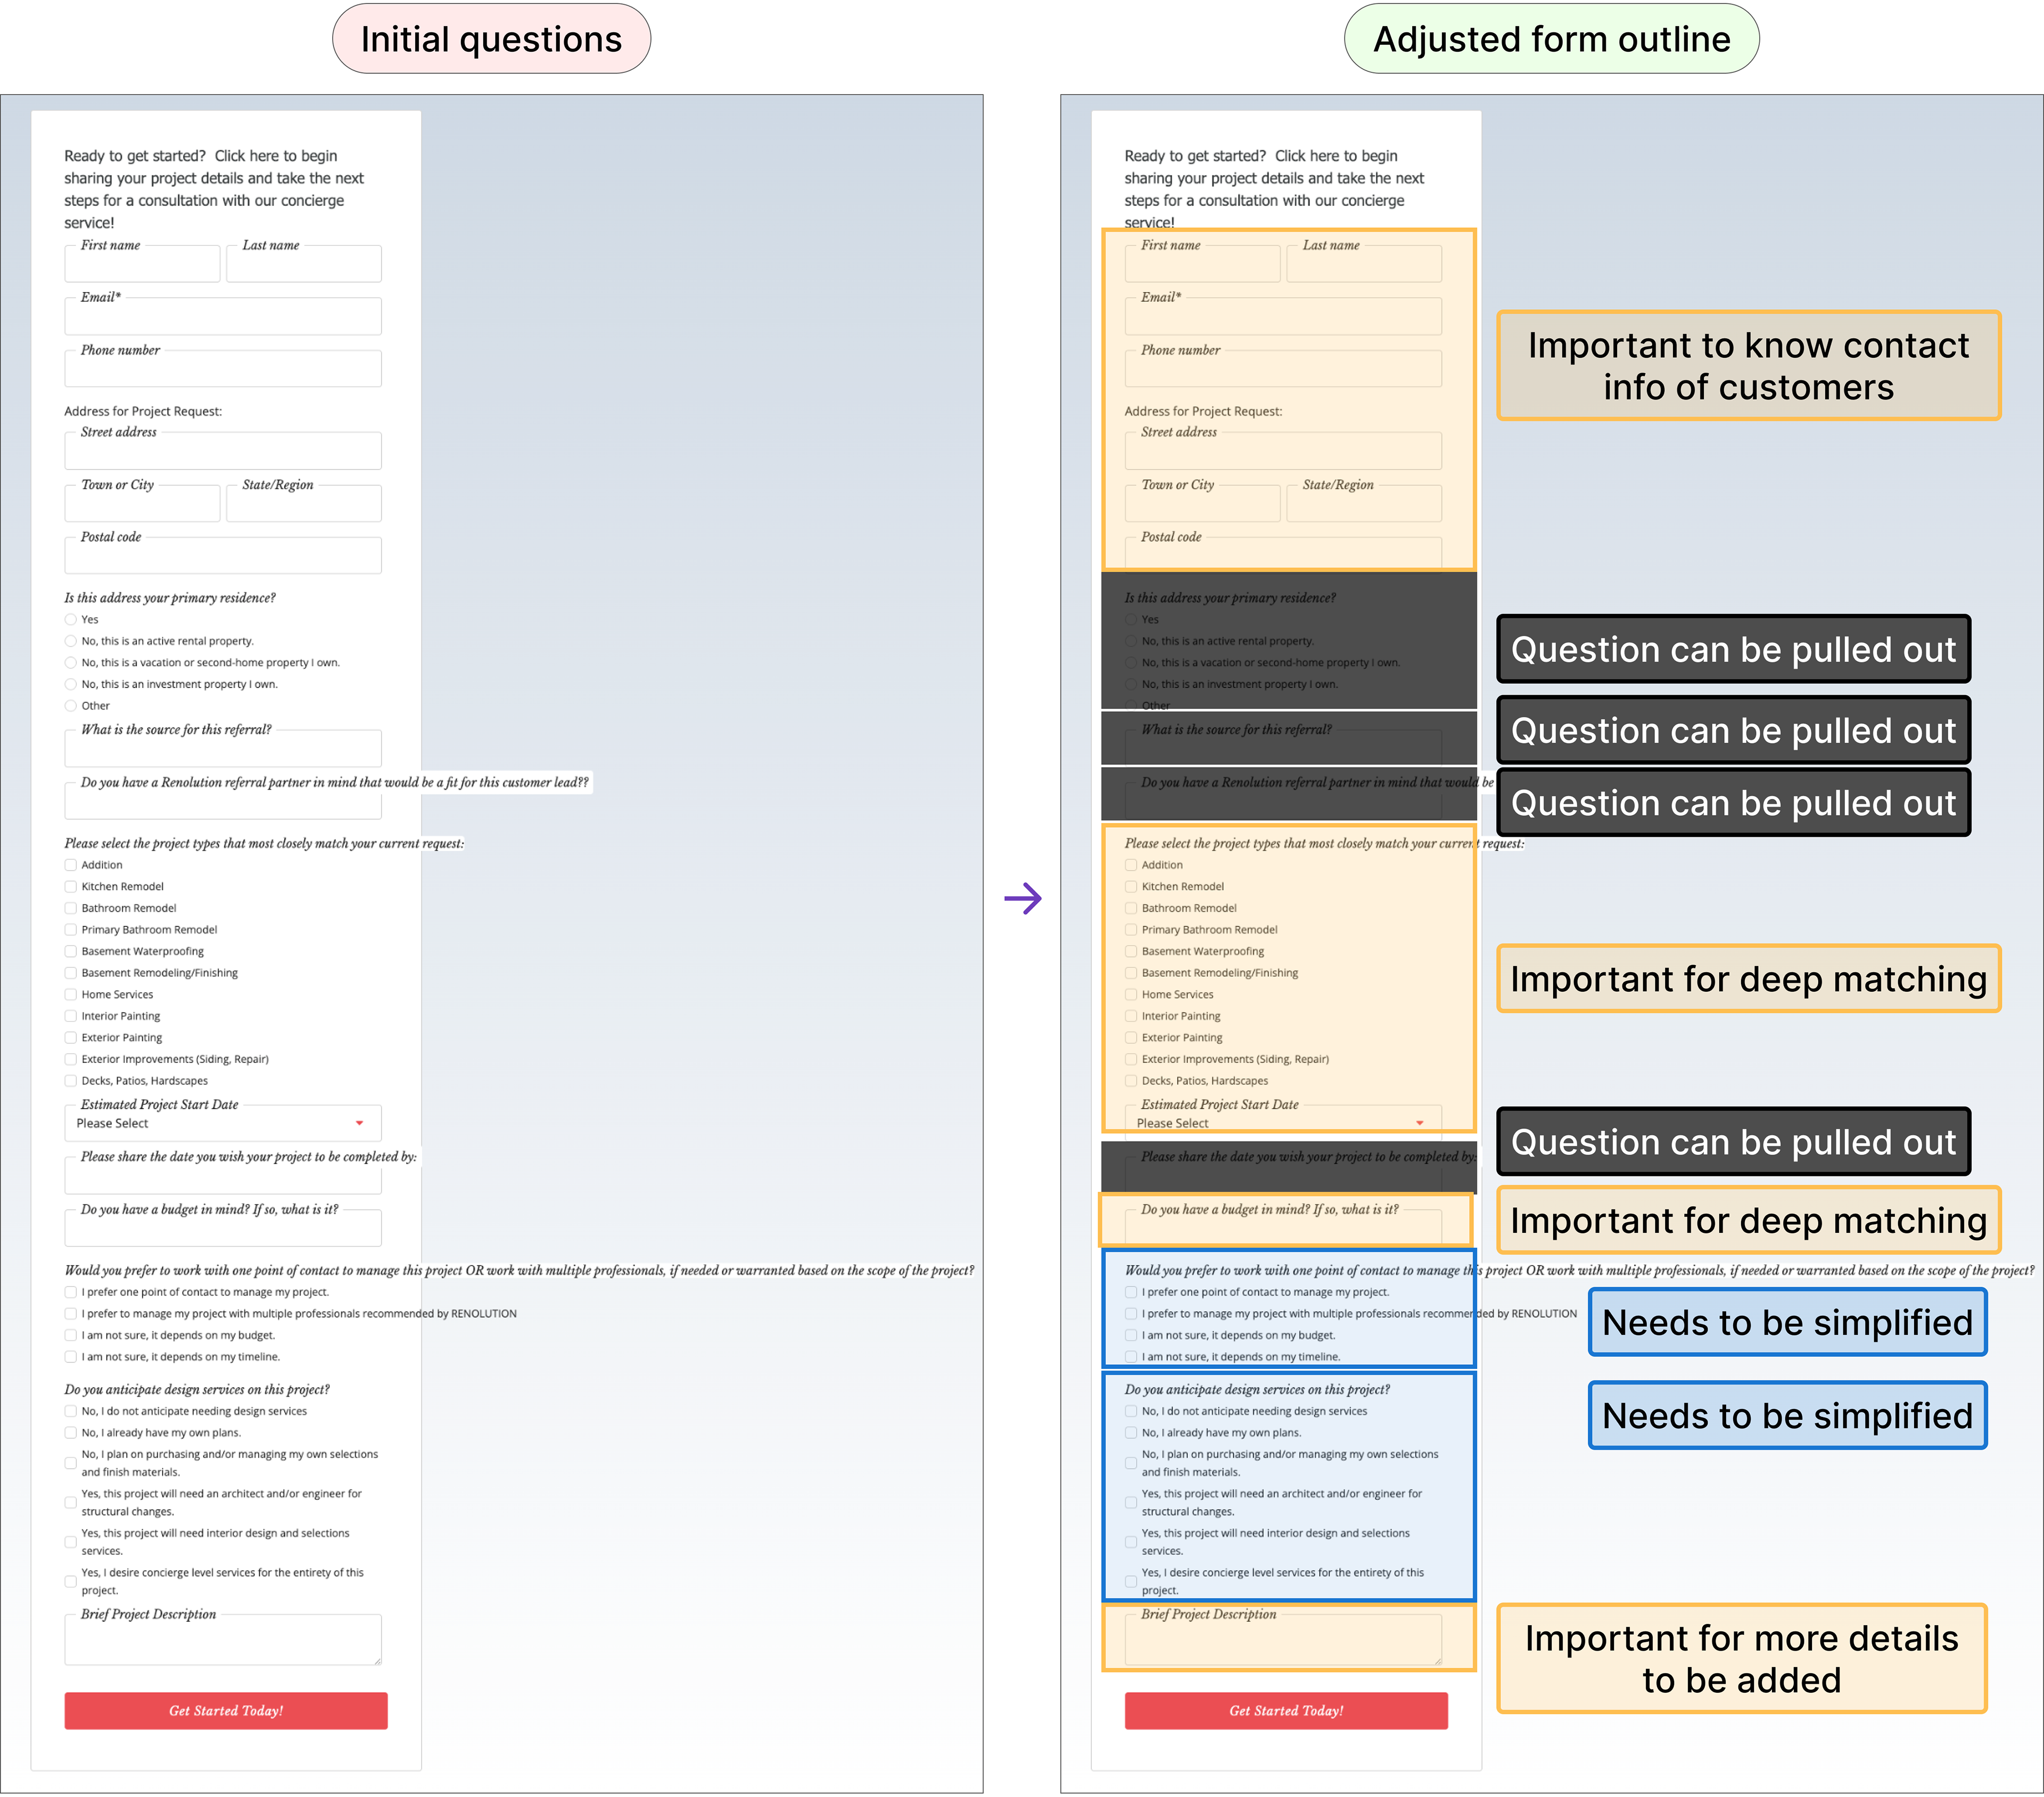Click 'Important to know contact info' annotation
This screenshot has width=2044, height=1797.
pos(1748,366)
